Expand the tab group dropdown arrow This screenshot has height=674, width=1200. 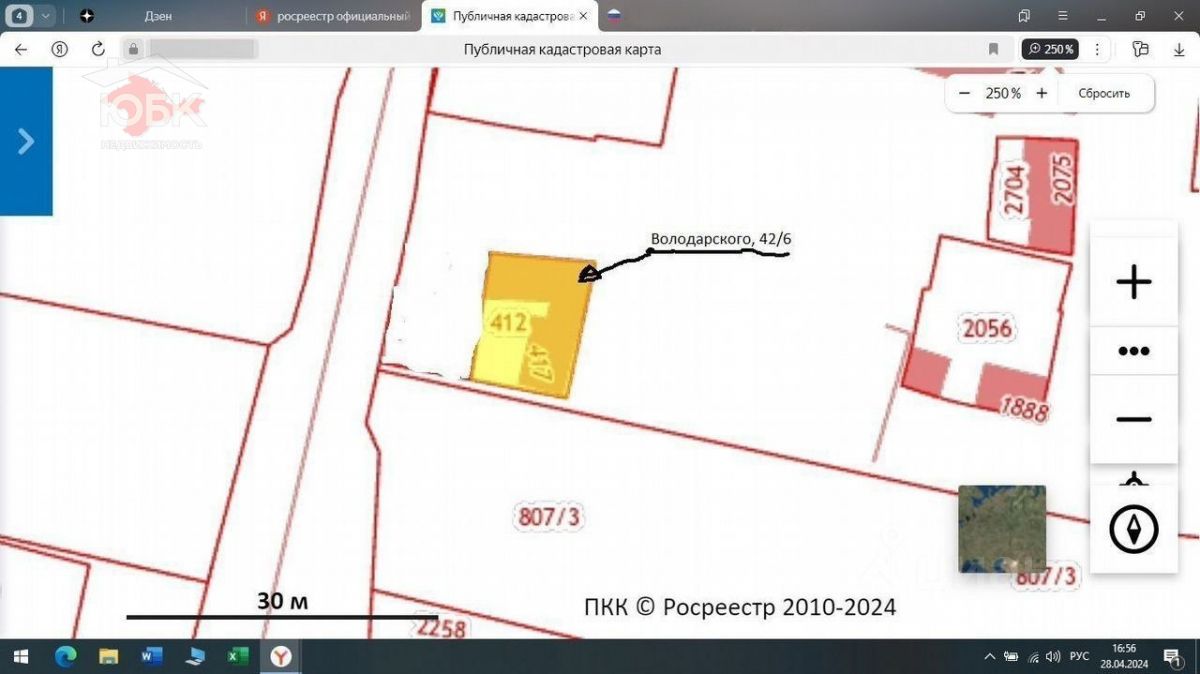[46, 16]
